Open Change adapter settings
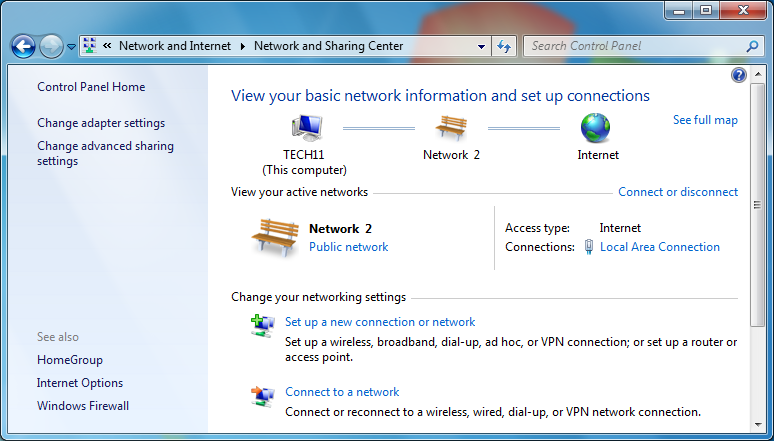The height and width of the screenshot is (441, 774). pyautogui.click(x=101, y=123)
